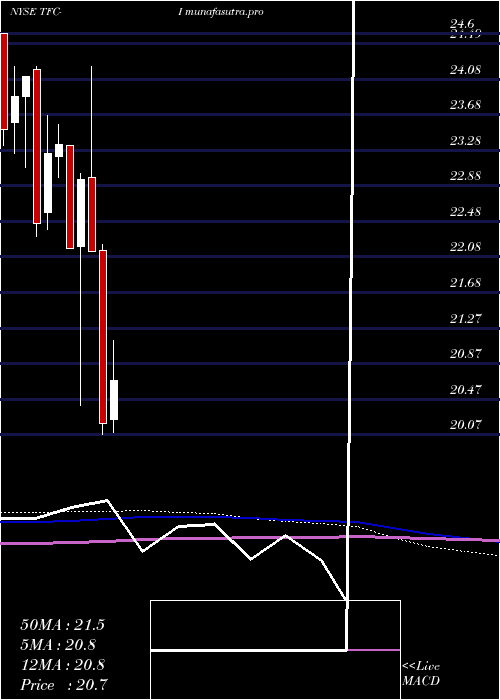Image resolution: width=500 pixels, height=700 pixels.
Task: Select the 22.48 price axis label
Action: 465,212
